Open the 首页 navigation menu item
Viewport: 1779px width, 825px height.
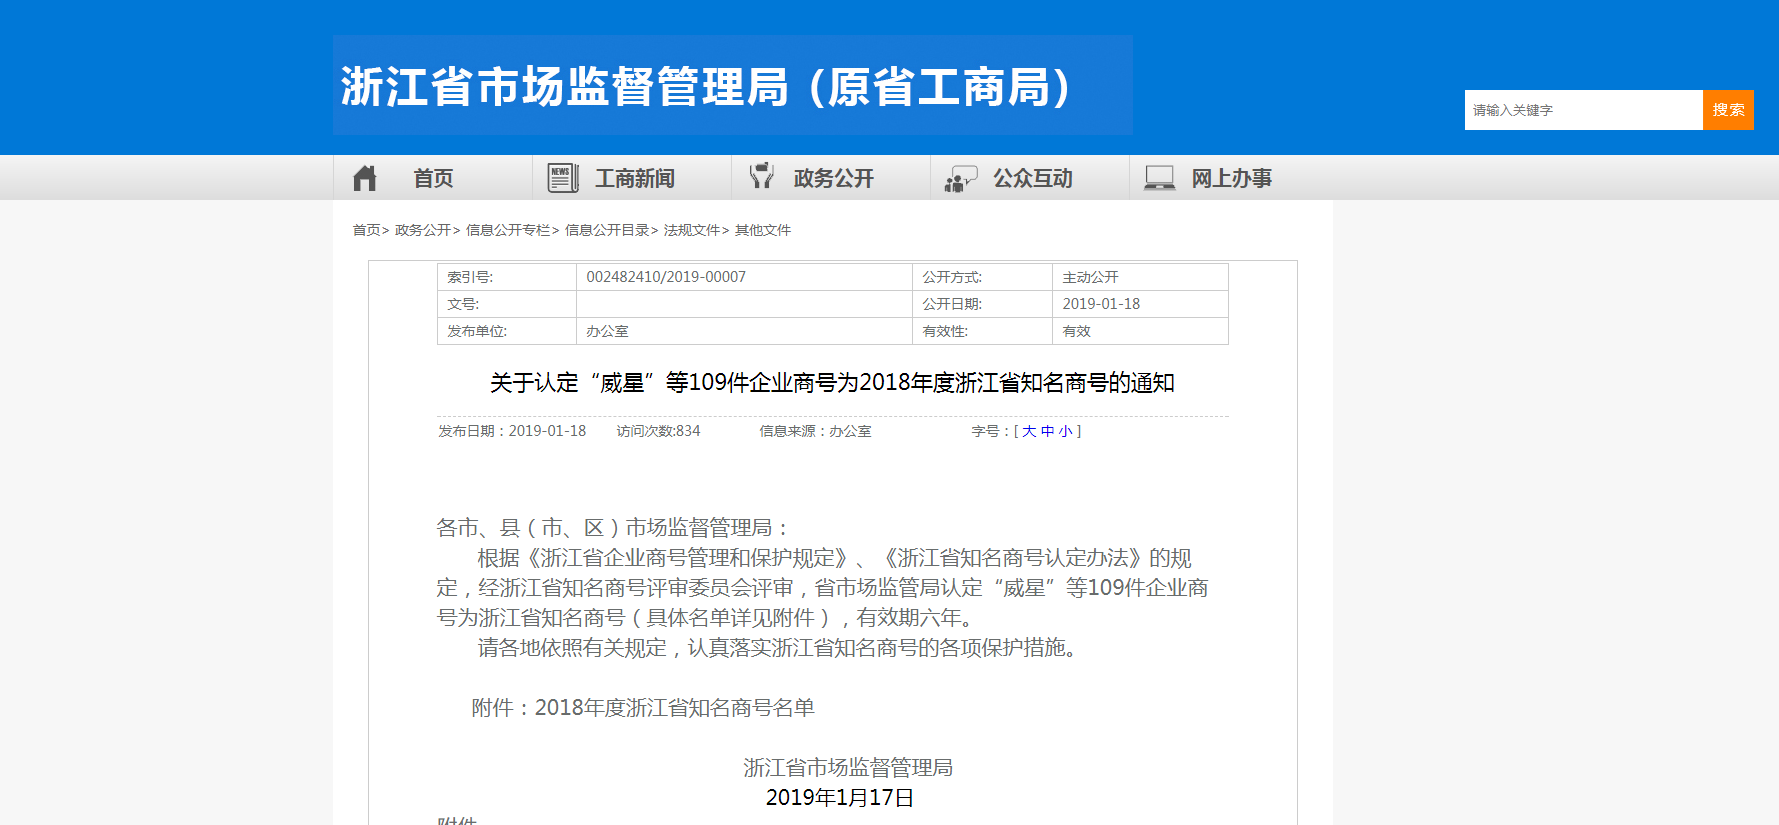click(433, 178)
